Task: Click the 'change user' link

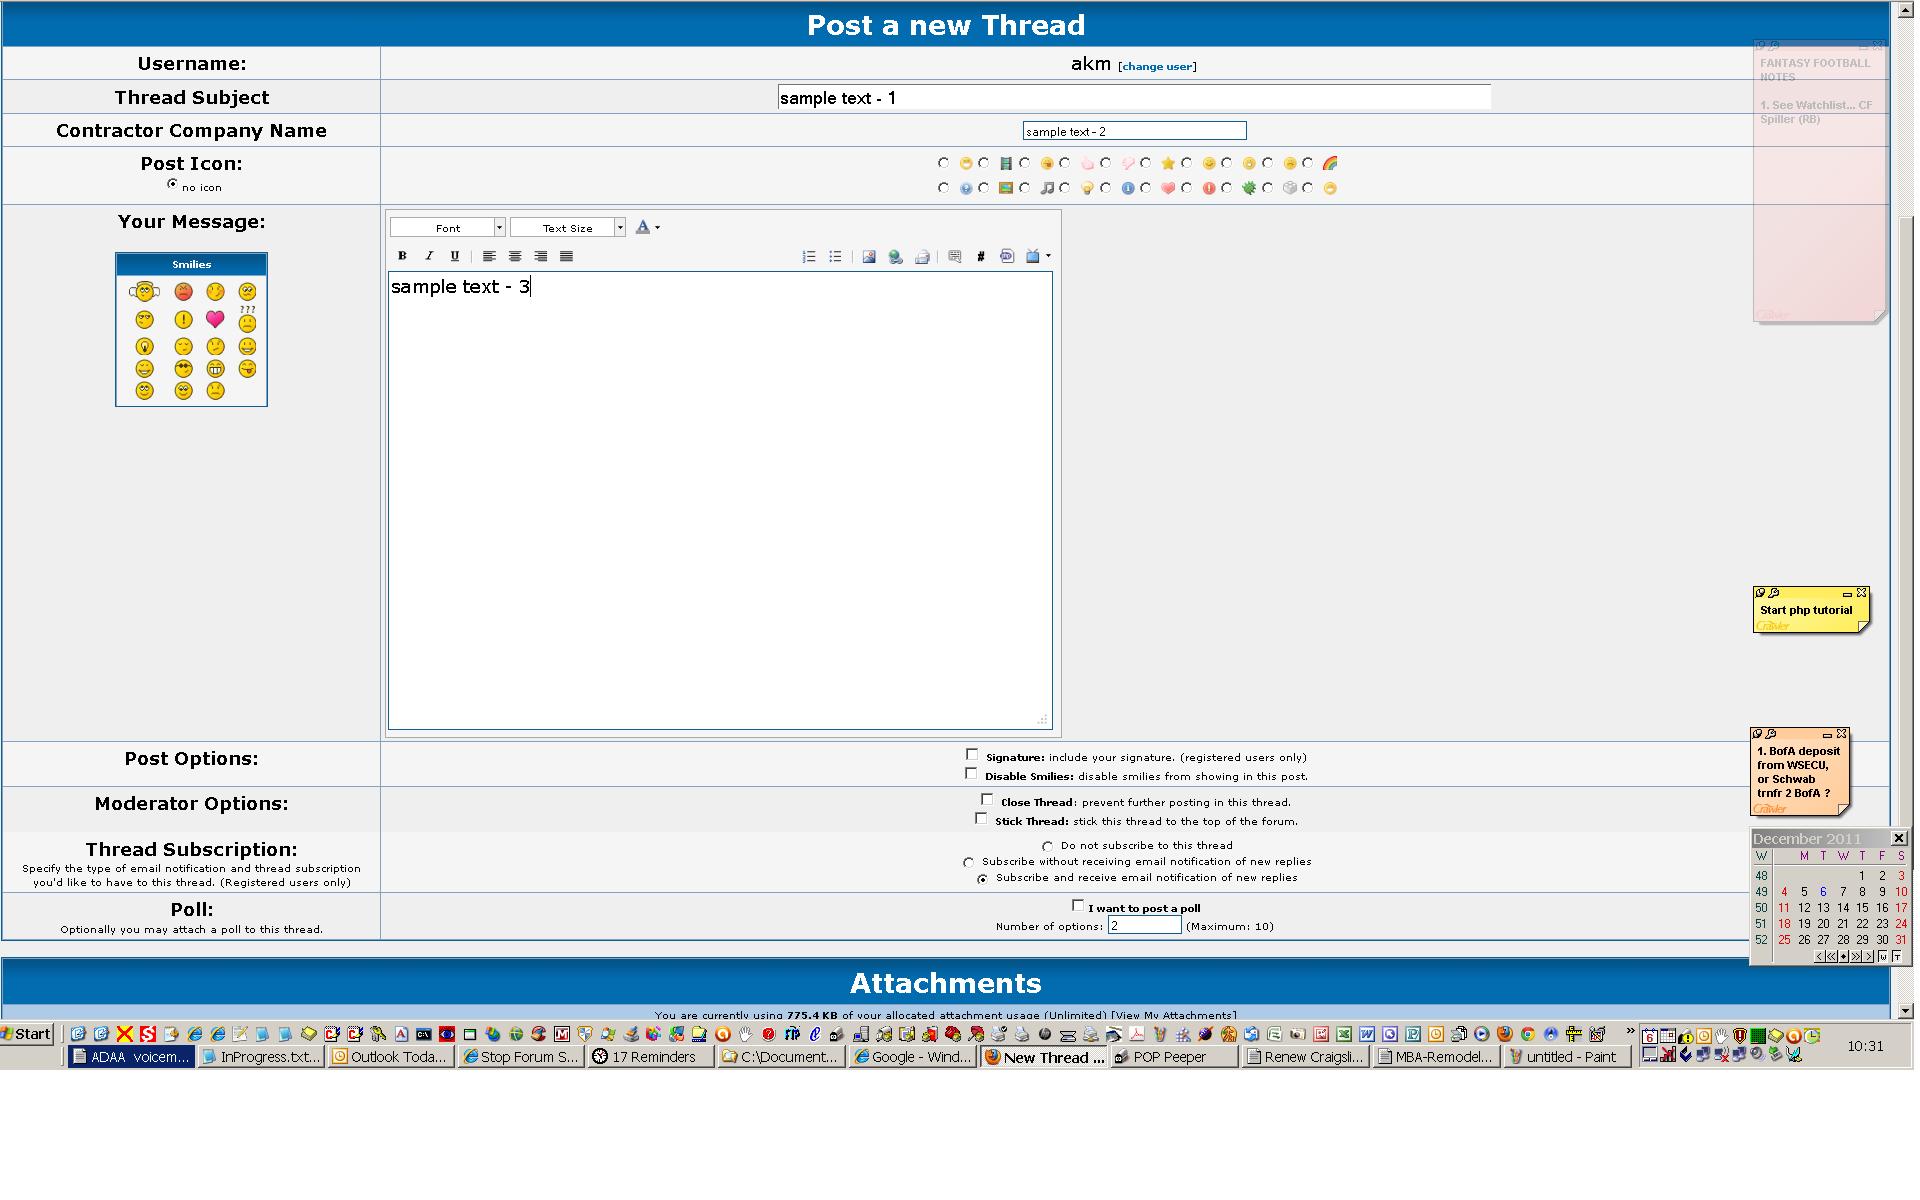Action: pyautogui.click(x=1156, y=67)
